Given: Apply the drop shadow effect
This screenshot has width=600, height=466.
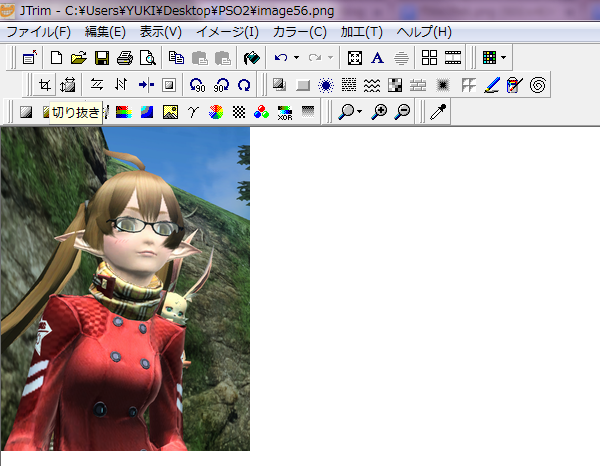Looking at the screenshot, I should (279, 85).
